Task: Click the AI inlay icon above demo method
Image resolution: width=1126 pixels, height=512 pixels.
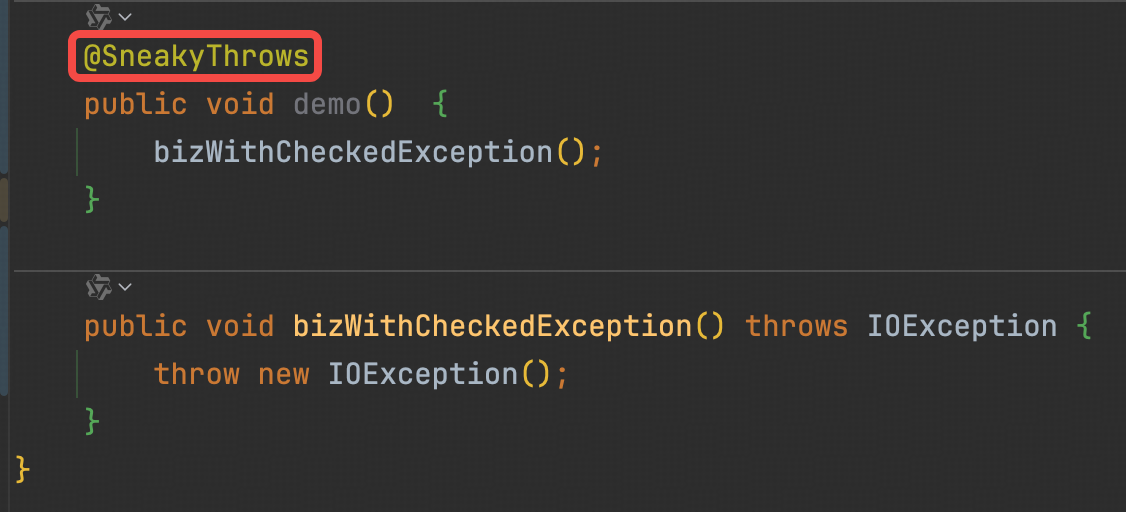Action: coord(99,15)
